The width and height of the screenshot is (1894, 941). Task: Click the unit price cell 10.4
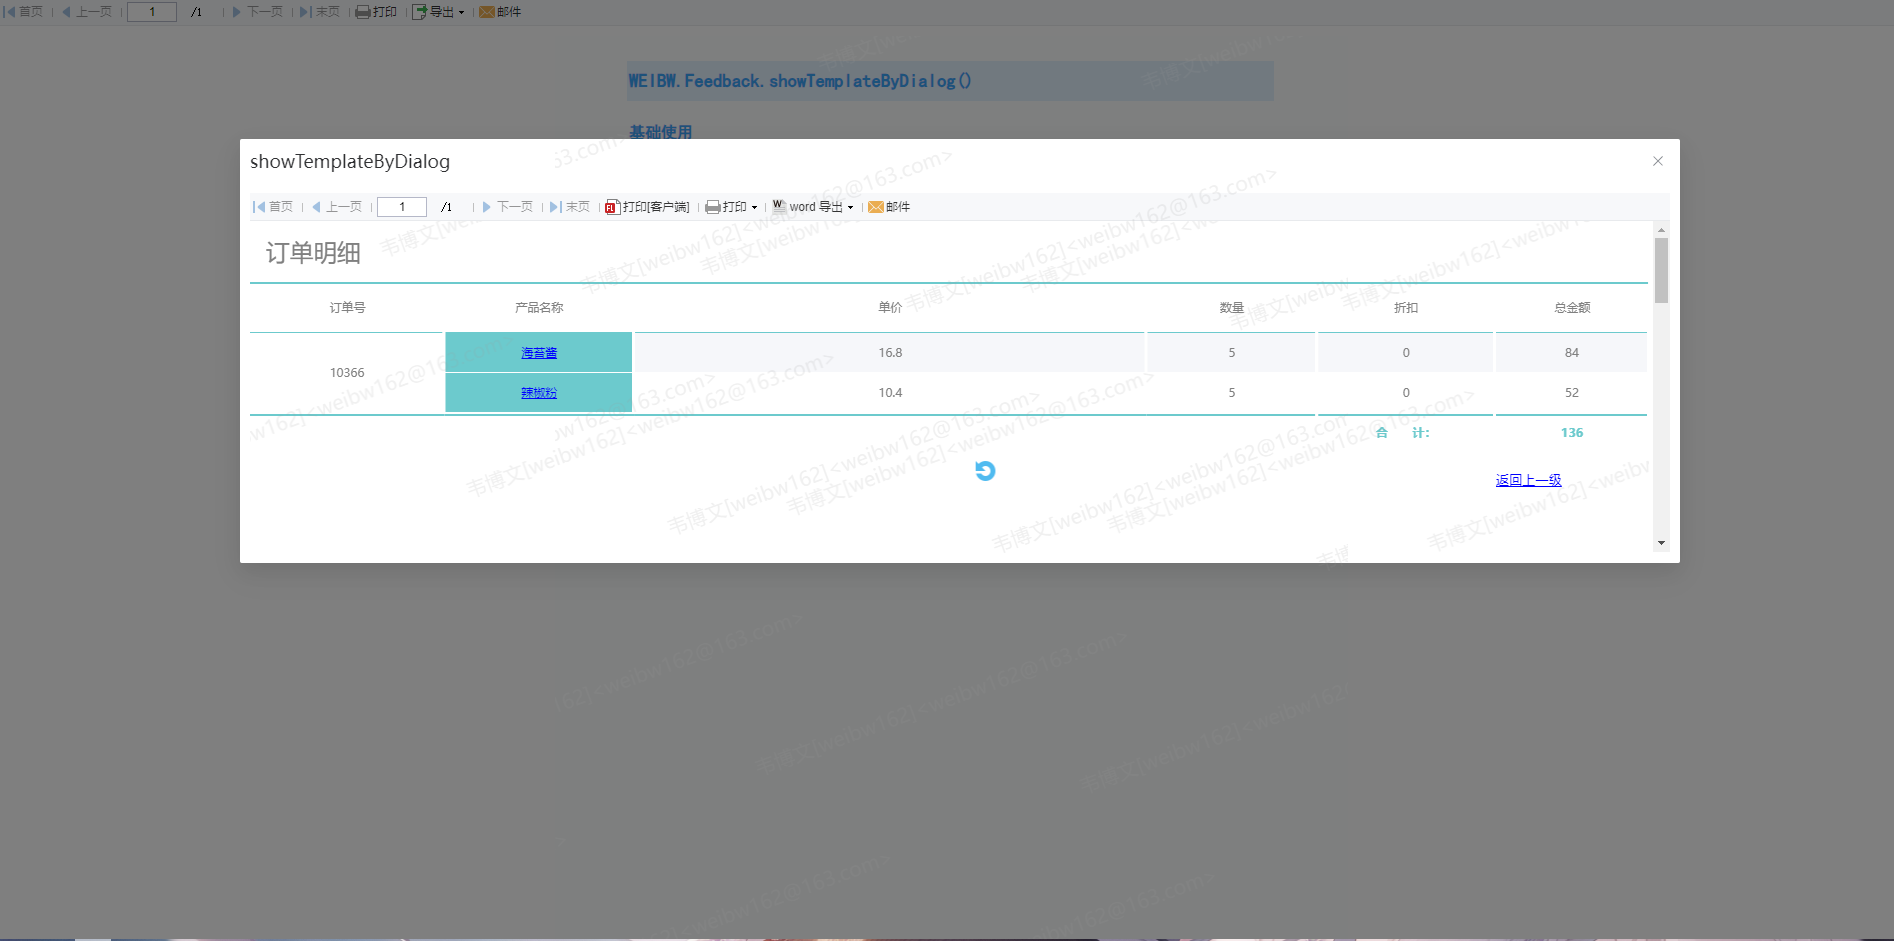[890, 393]
